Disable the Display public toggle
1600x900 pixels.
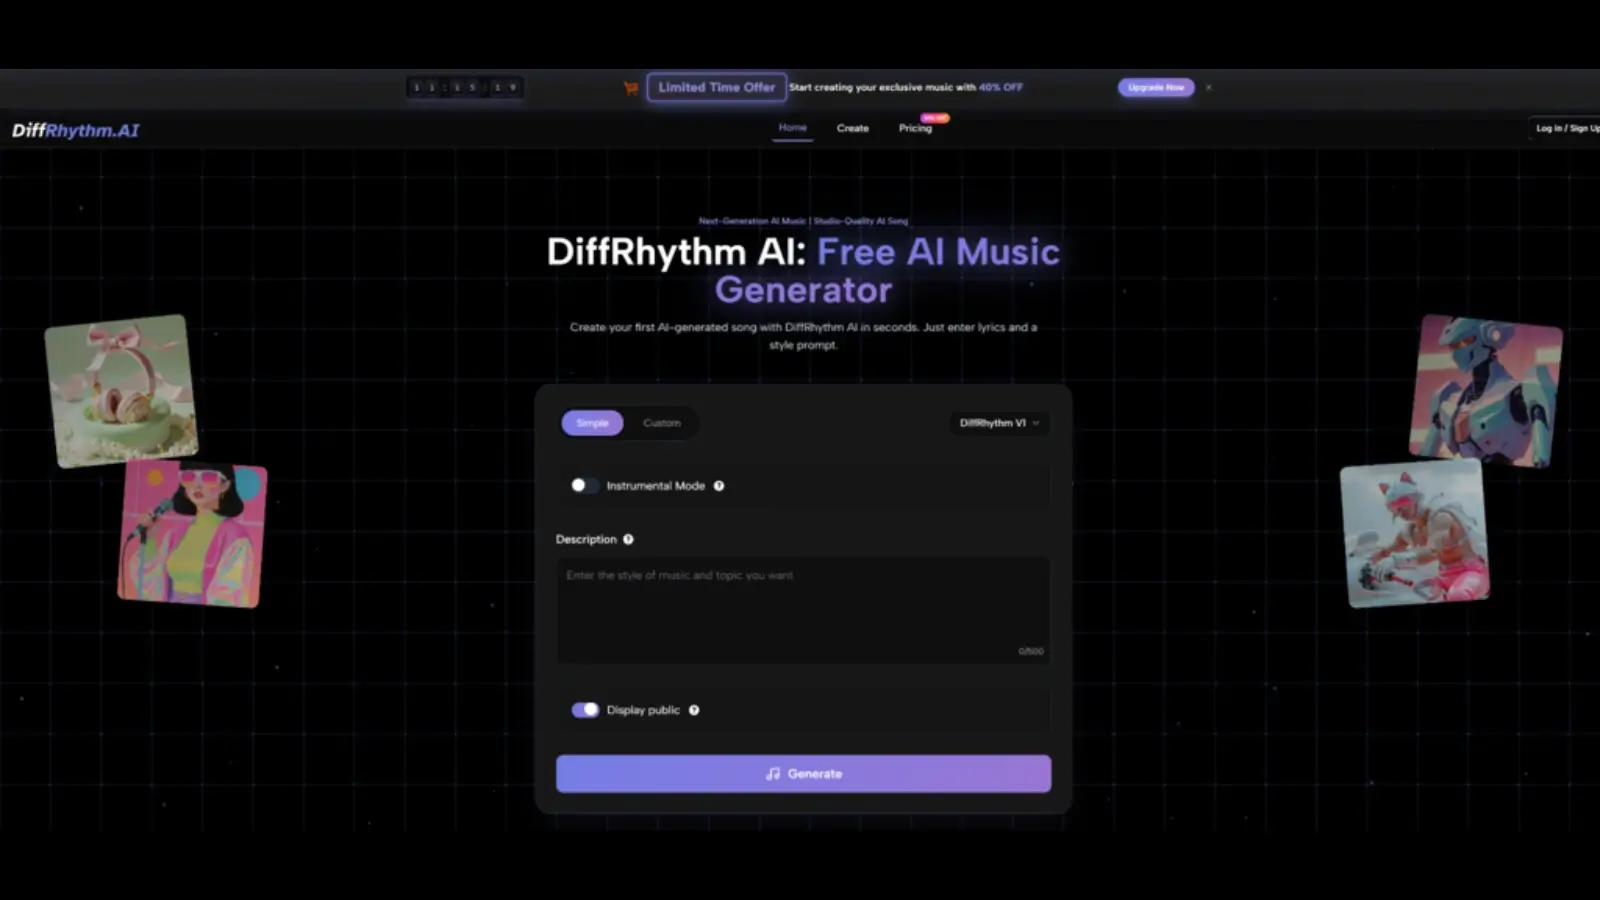tap(584, 710)
